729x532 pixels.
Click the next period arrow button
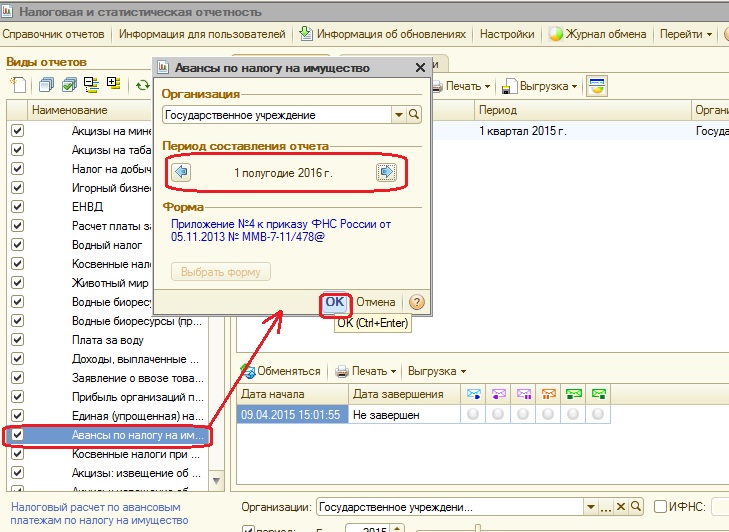386,172
